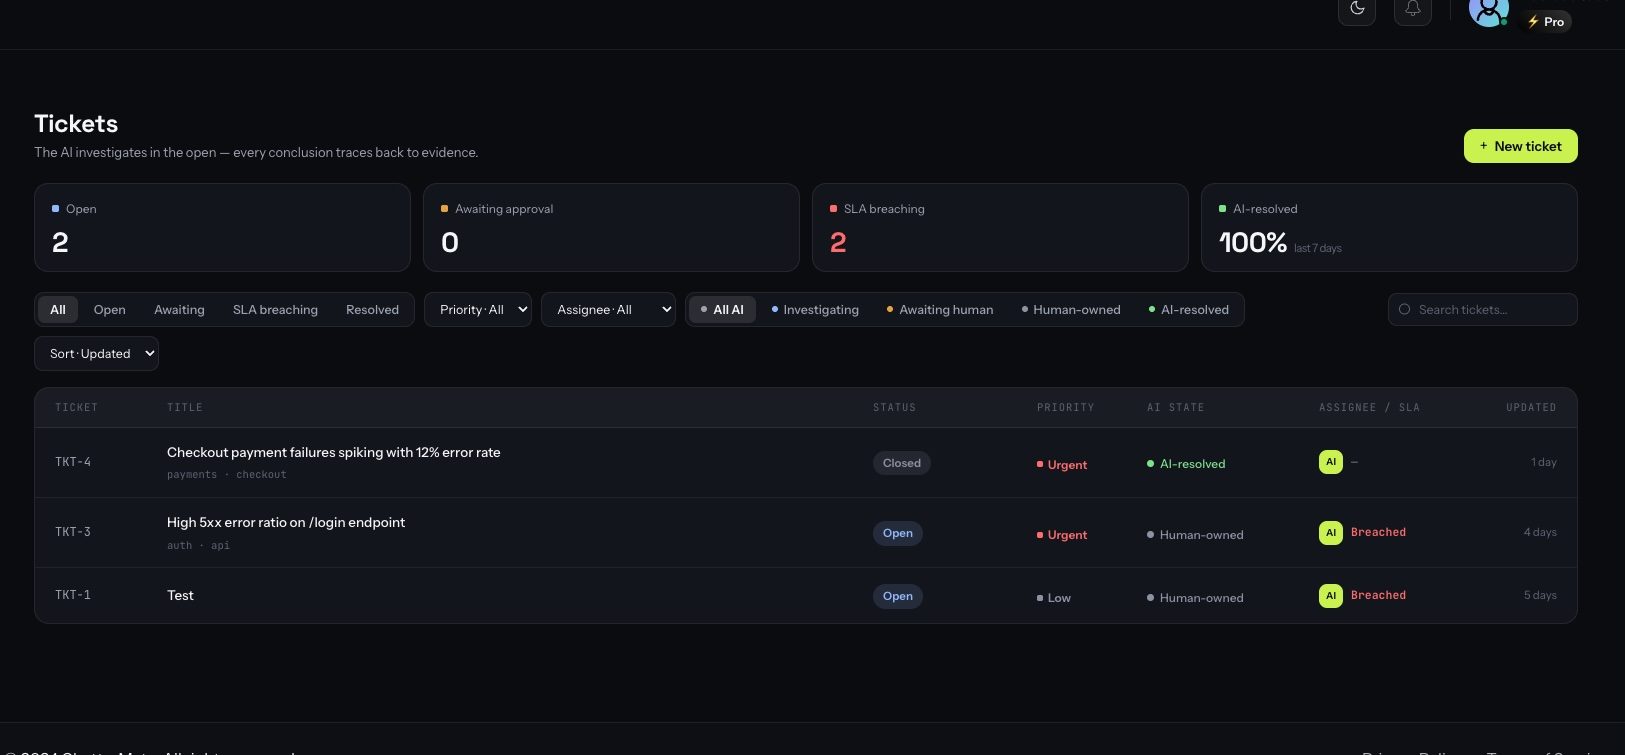Viewport: 1625px width, 755px height.
Task: Open user avatar profile menu
Action: click(1488, 11)
